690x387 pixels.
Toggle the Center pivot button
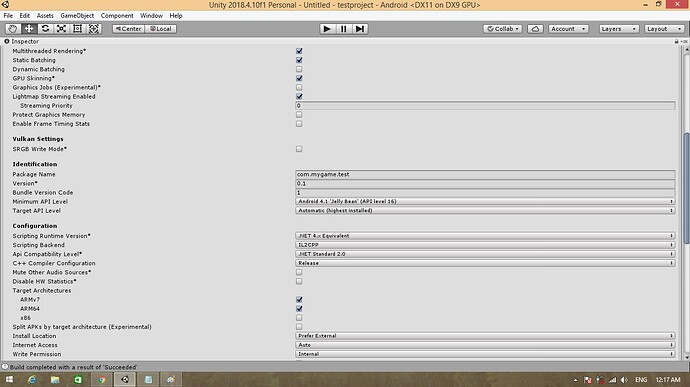[128, 29]
